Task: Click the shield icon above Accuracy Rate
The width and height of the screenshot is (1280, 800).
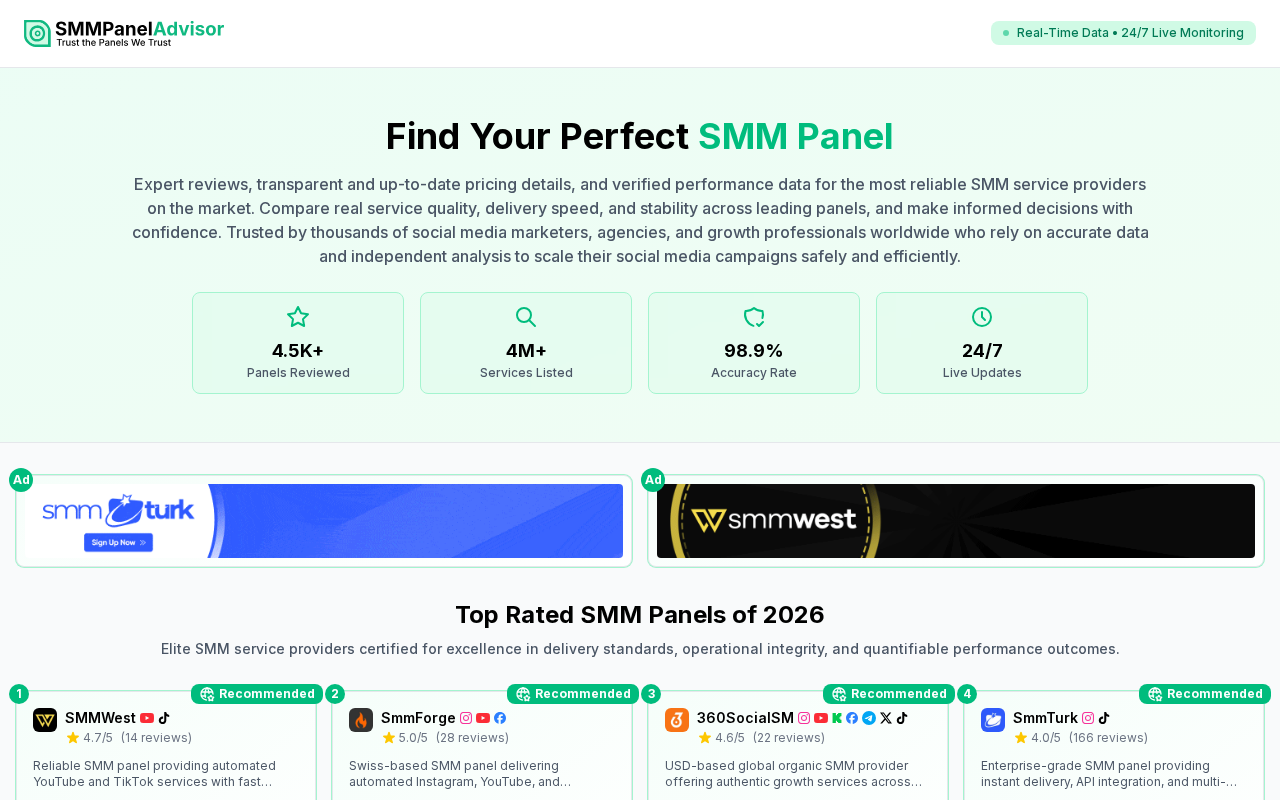Action: pos(754,317)
